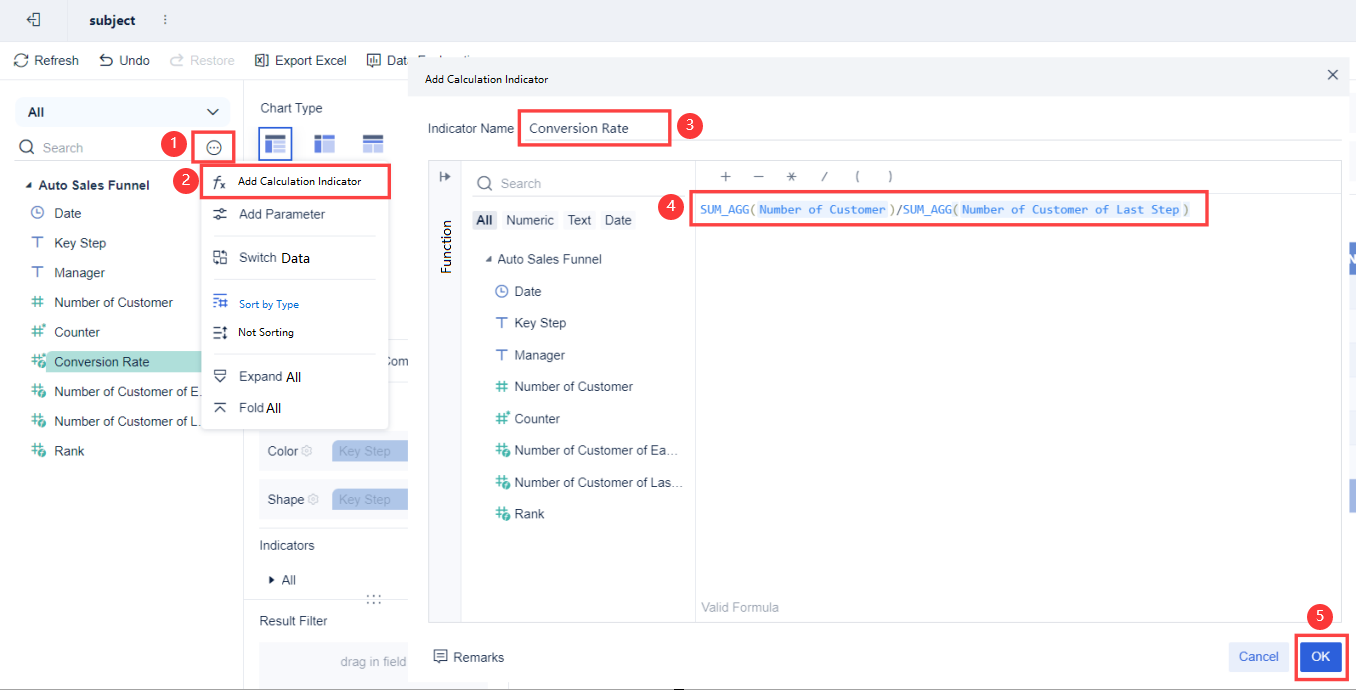This screenshot has height=690, width=1356.
Task: Insert the plus operator in formula
Action: tap(725, 177)
